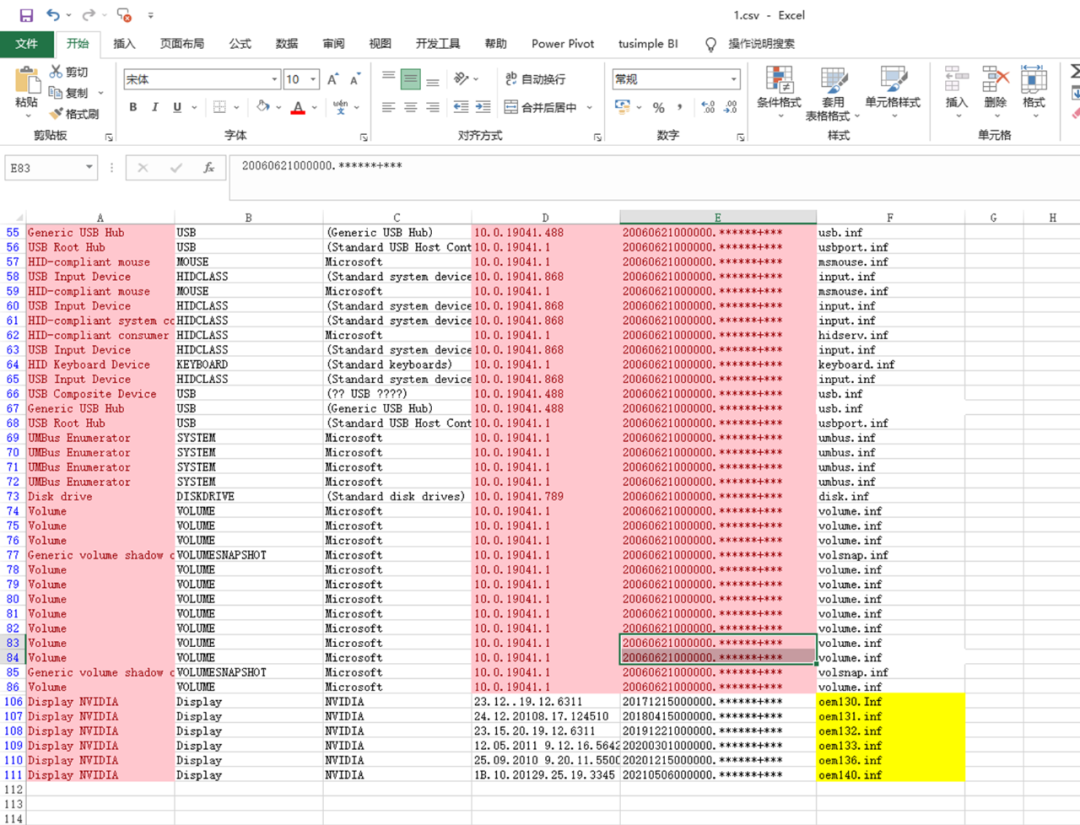Click the increase decimal places icon
1080x825 pixels.
pos(708,107)
